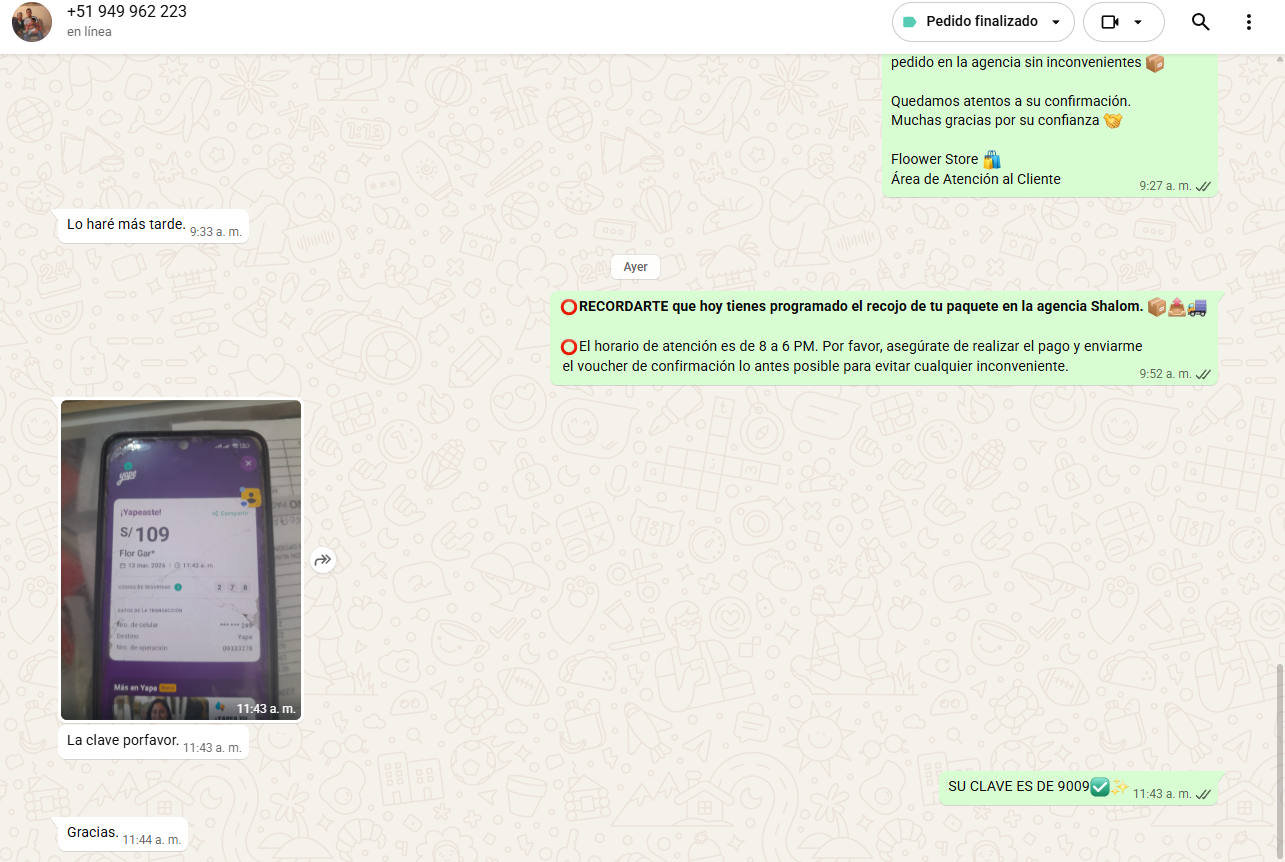Open the Yape S/109 payment screenshot
Screen dimensions: 1285x862
tap(181, 559)
